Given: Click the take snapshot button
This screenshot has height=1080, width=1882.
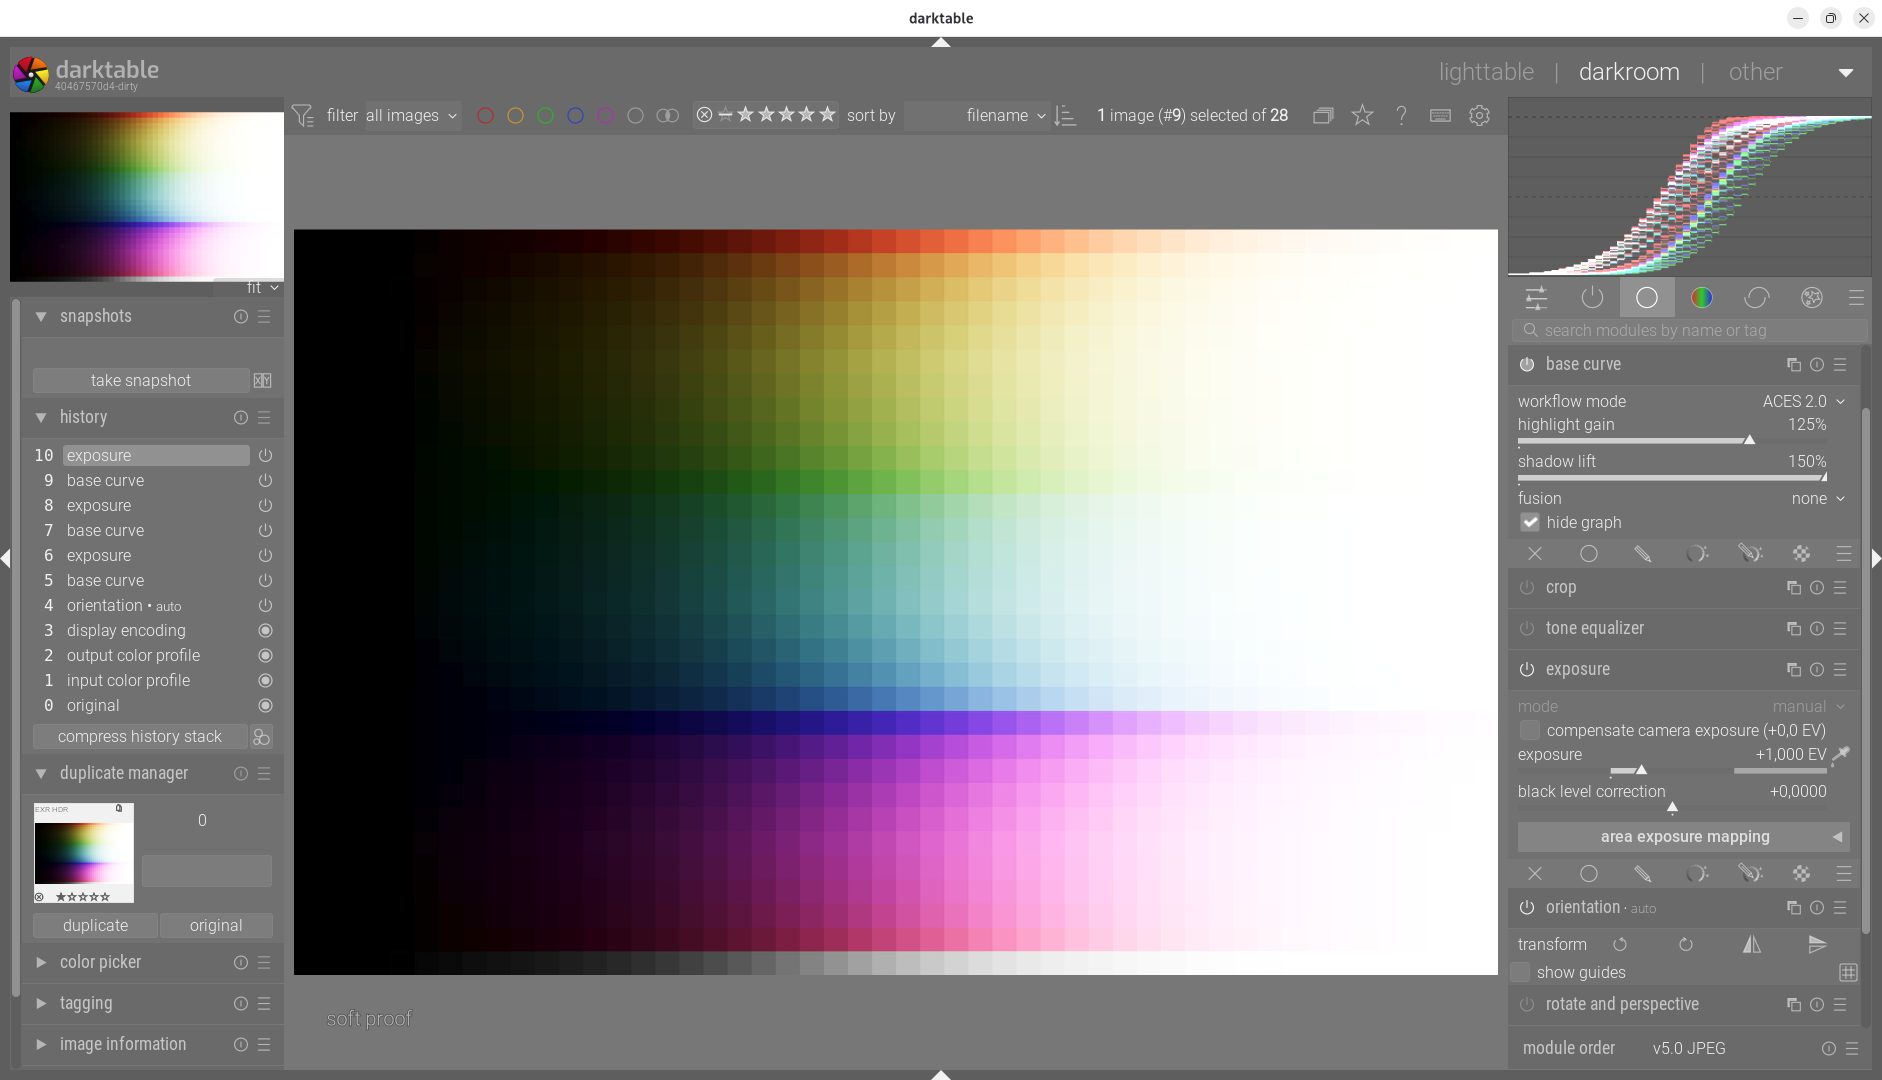Looking at the screenshot, I should (x=140, y=381).
